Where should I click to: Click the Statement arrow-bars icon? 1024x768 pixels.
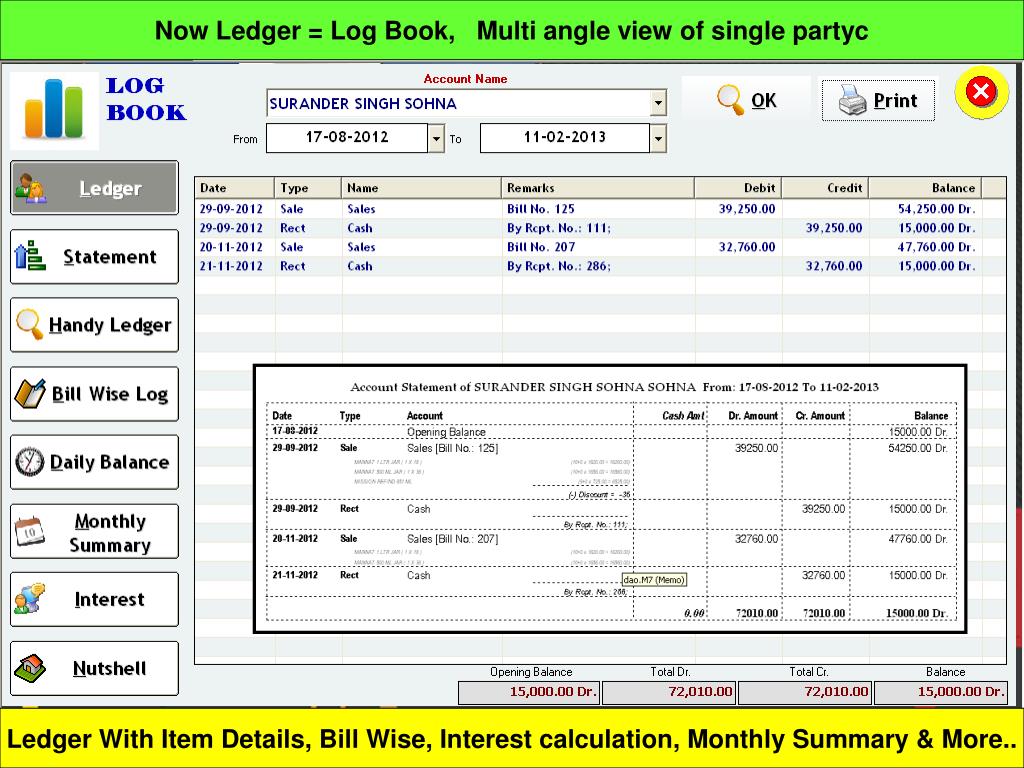[x=29, y=256]
